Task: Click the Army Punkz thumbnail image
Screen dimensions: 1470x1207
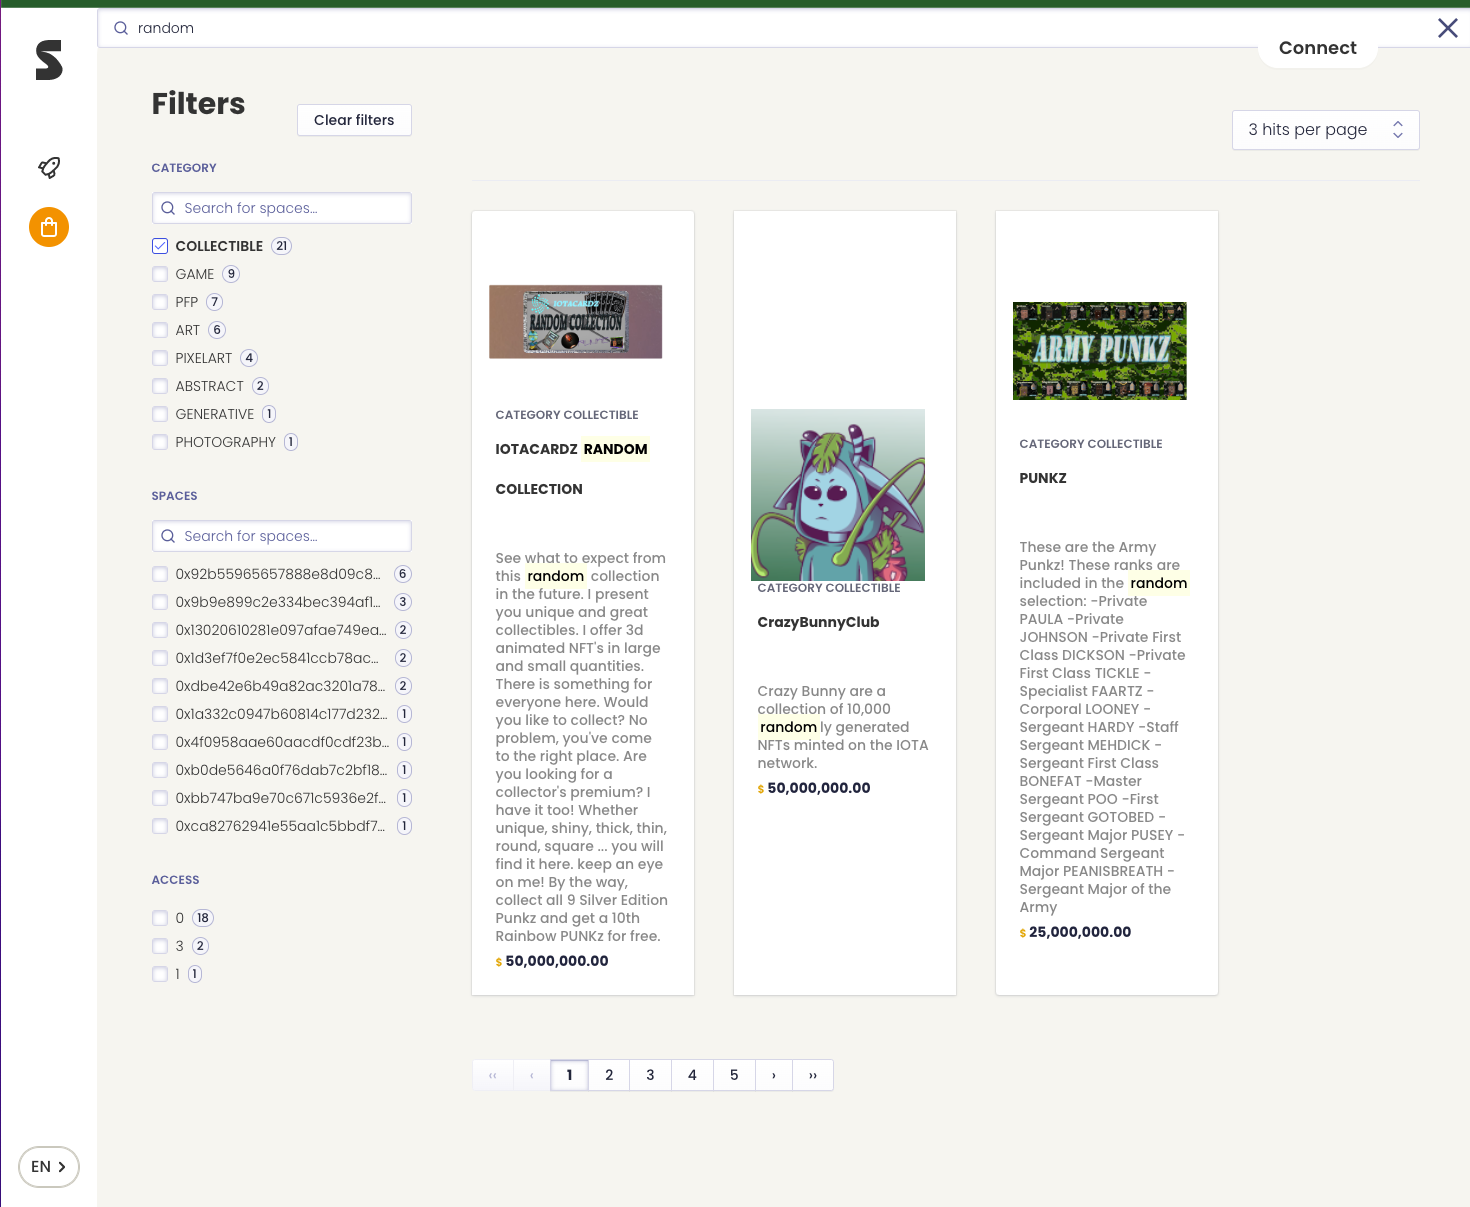Action: click(1099, 350)
